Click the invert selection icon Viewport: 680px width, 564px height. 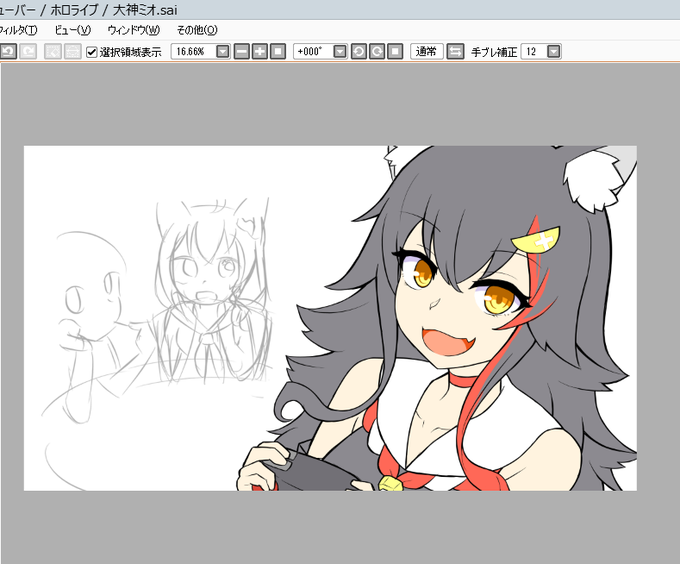[x=72, y=52]
